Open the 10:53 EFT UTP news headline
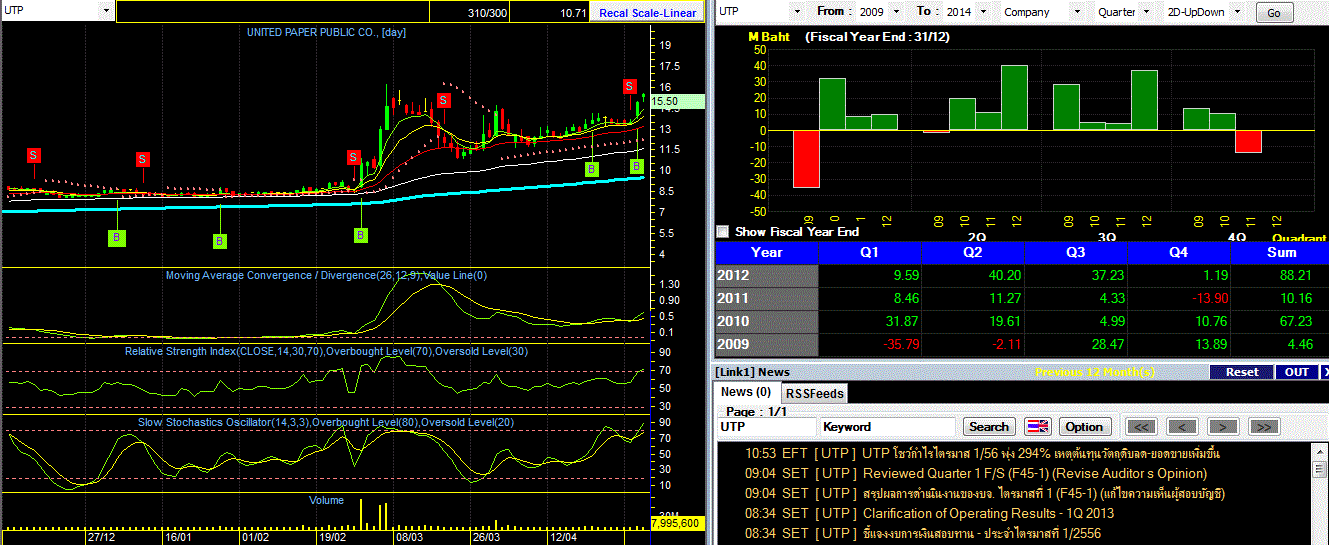1329x545 pixels. click(x=982, y=454)
